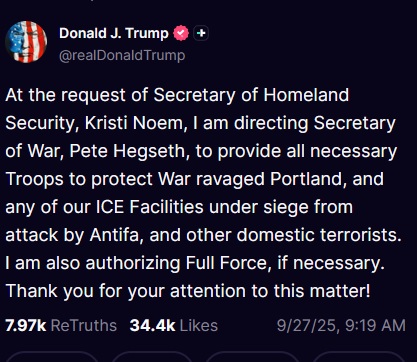Click the first action button below stats
Screen dimensions: 417x362
53,357
